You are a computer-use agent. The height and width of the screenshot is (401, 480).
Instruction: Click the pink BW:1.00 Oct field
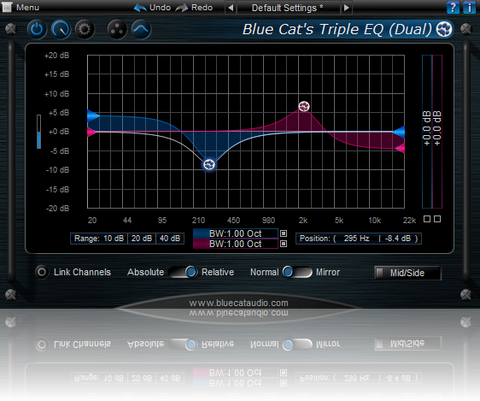pyautogui.click(x=235, y=244)
